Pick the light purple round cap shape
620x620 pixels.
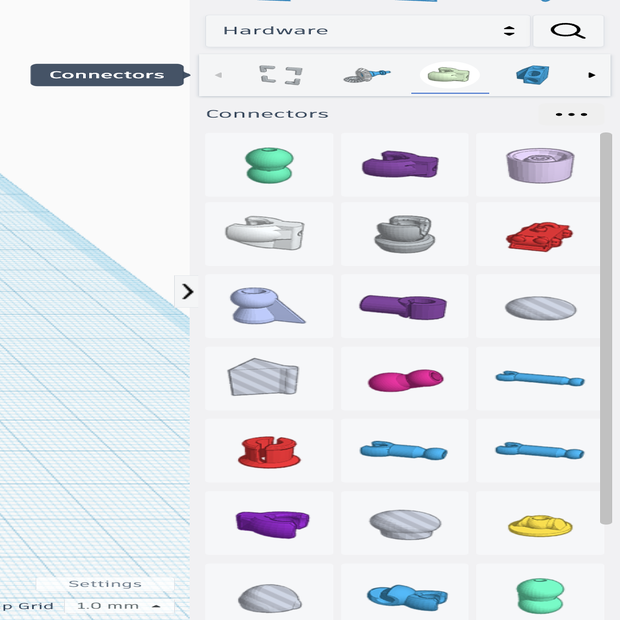pyautogui.click(x=539, y=164)
